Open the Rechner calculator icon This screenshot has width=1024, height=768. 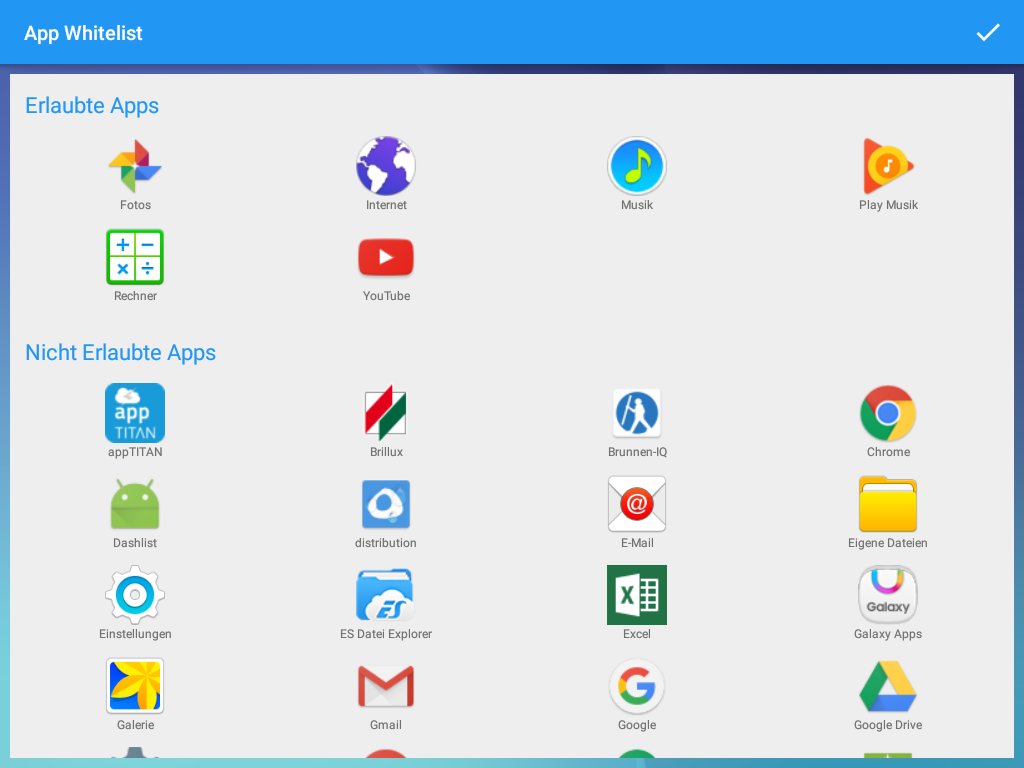[x=135, y=257]
